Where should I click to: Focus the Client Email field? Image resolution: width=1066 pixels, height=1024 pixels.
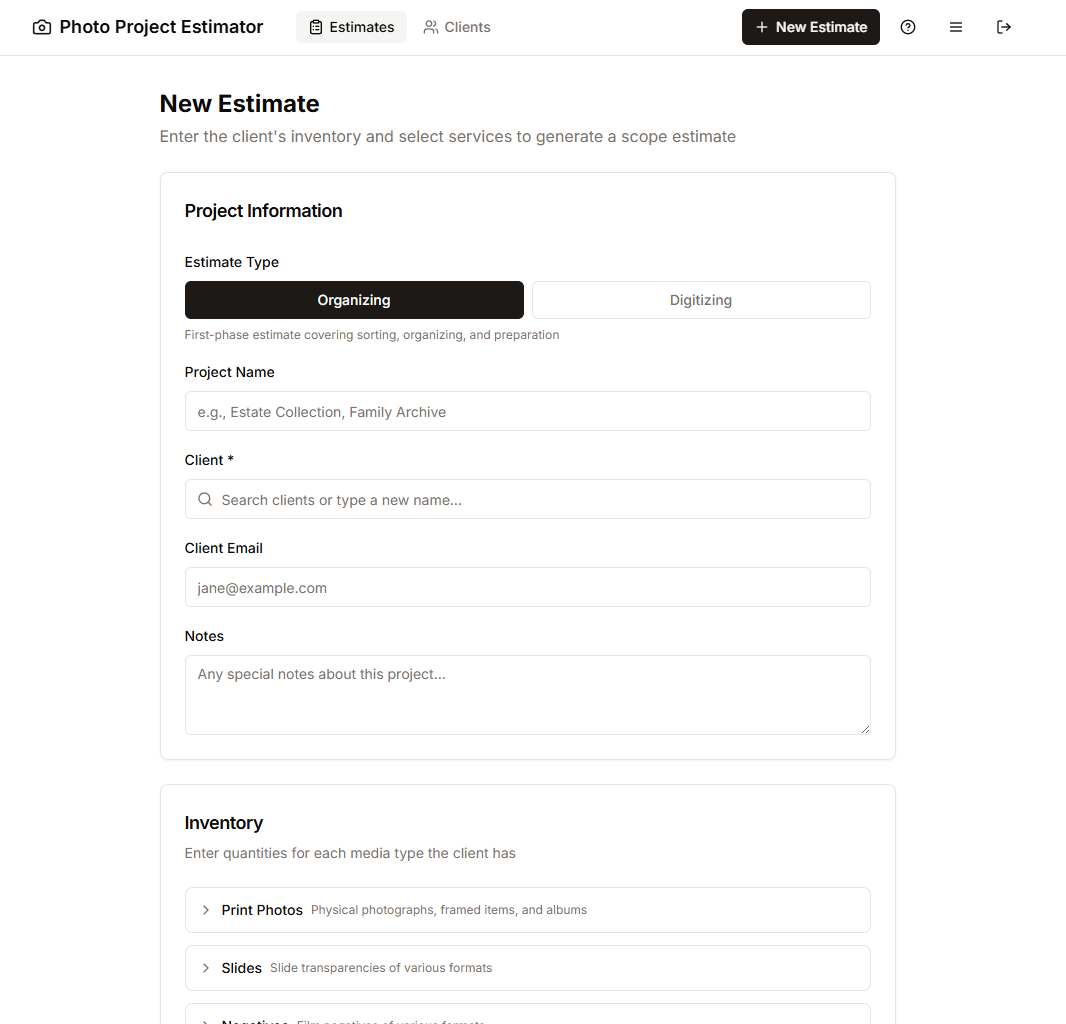[527, 588]
